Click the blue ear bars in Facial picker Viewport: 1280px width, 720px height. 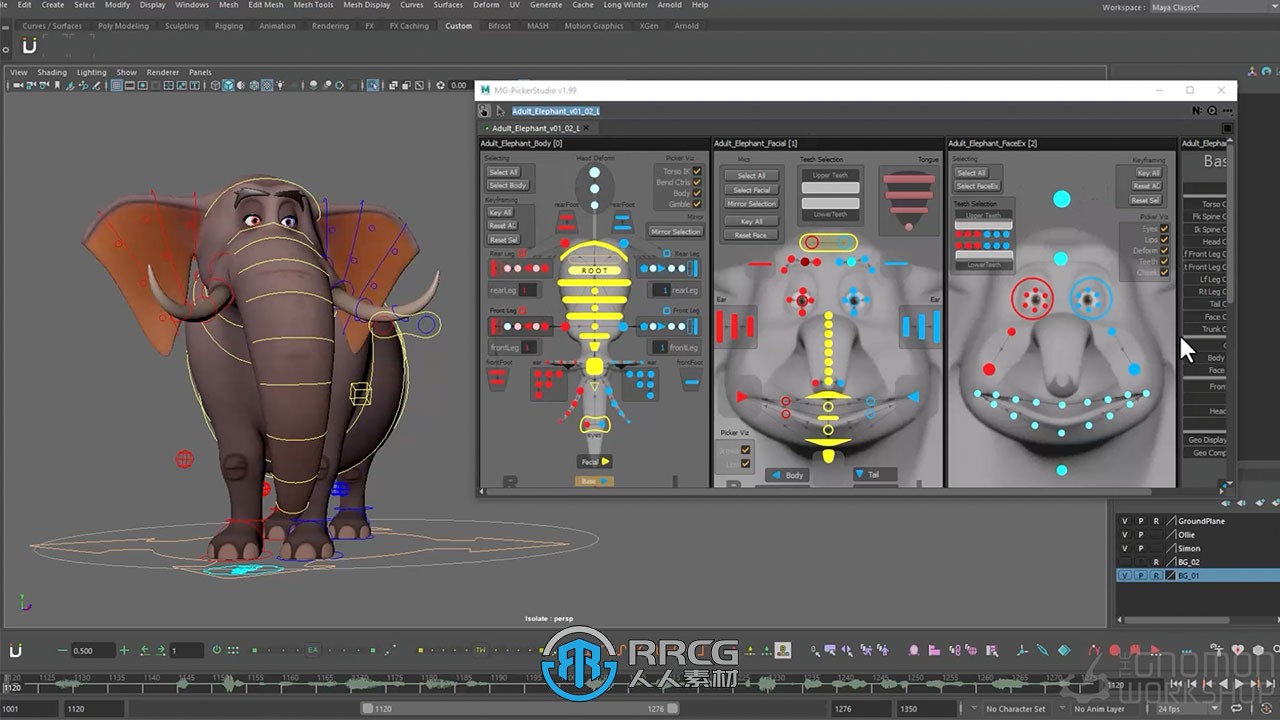point(921,326)
